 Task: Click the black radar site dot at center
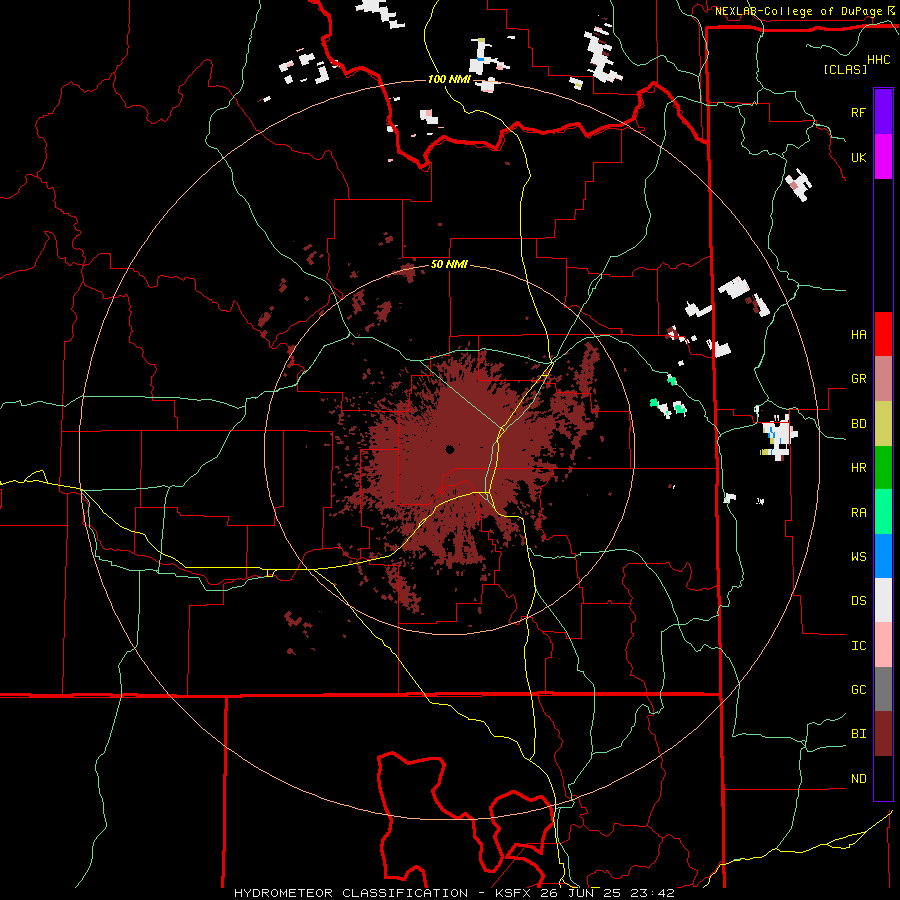449,449
